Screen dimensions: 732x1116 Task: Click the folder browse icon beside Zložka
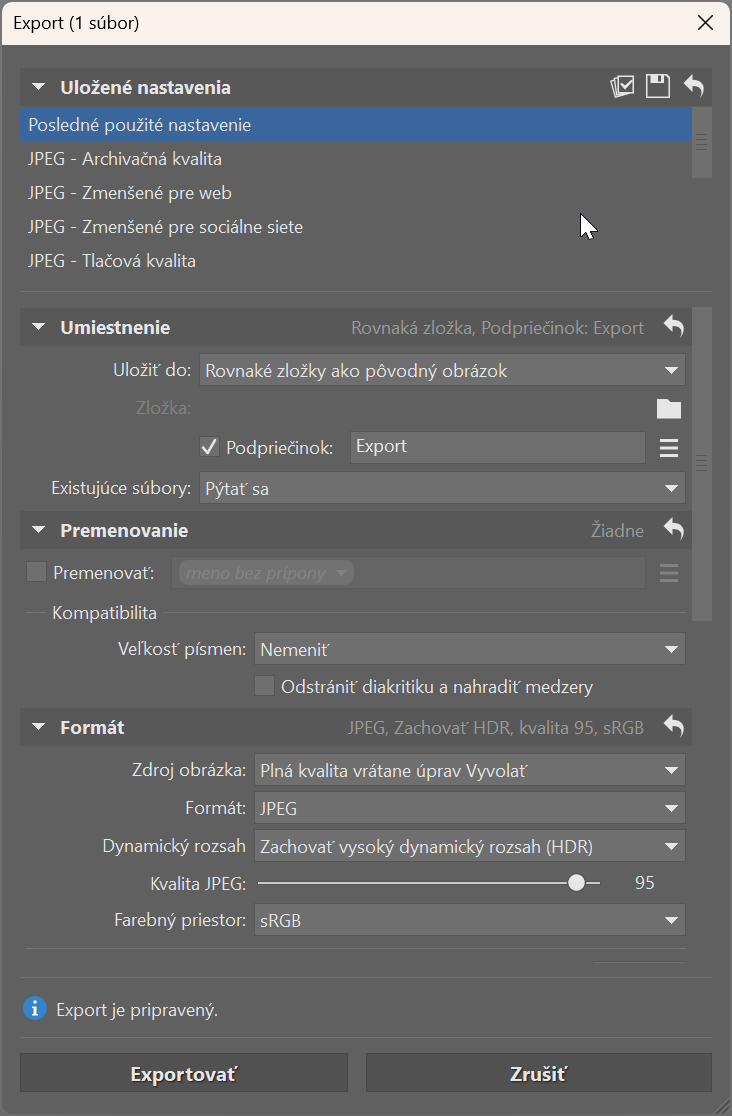coord(669,409)
